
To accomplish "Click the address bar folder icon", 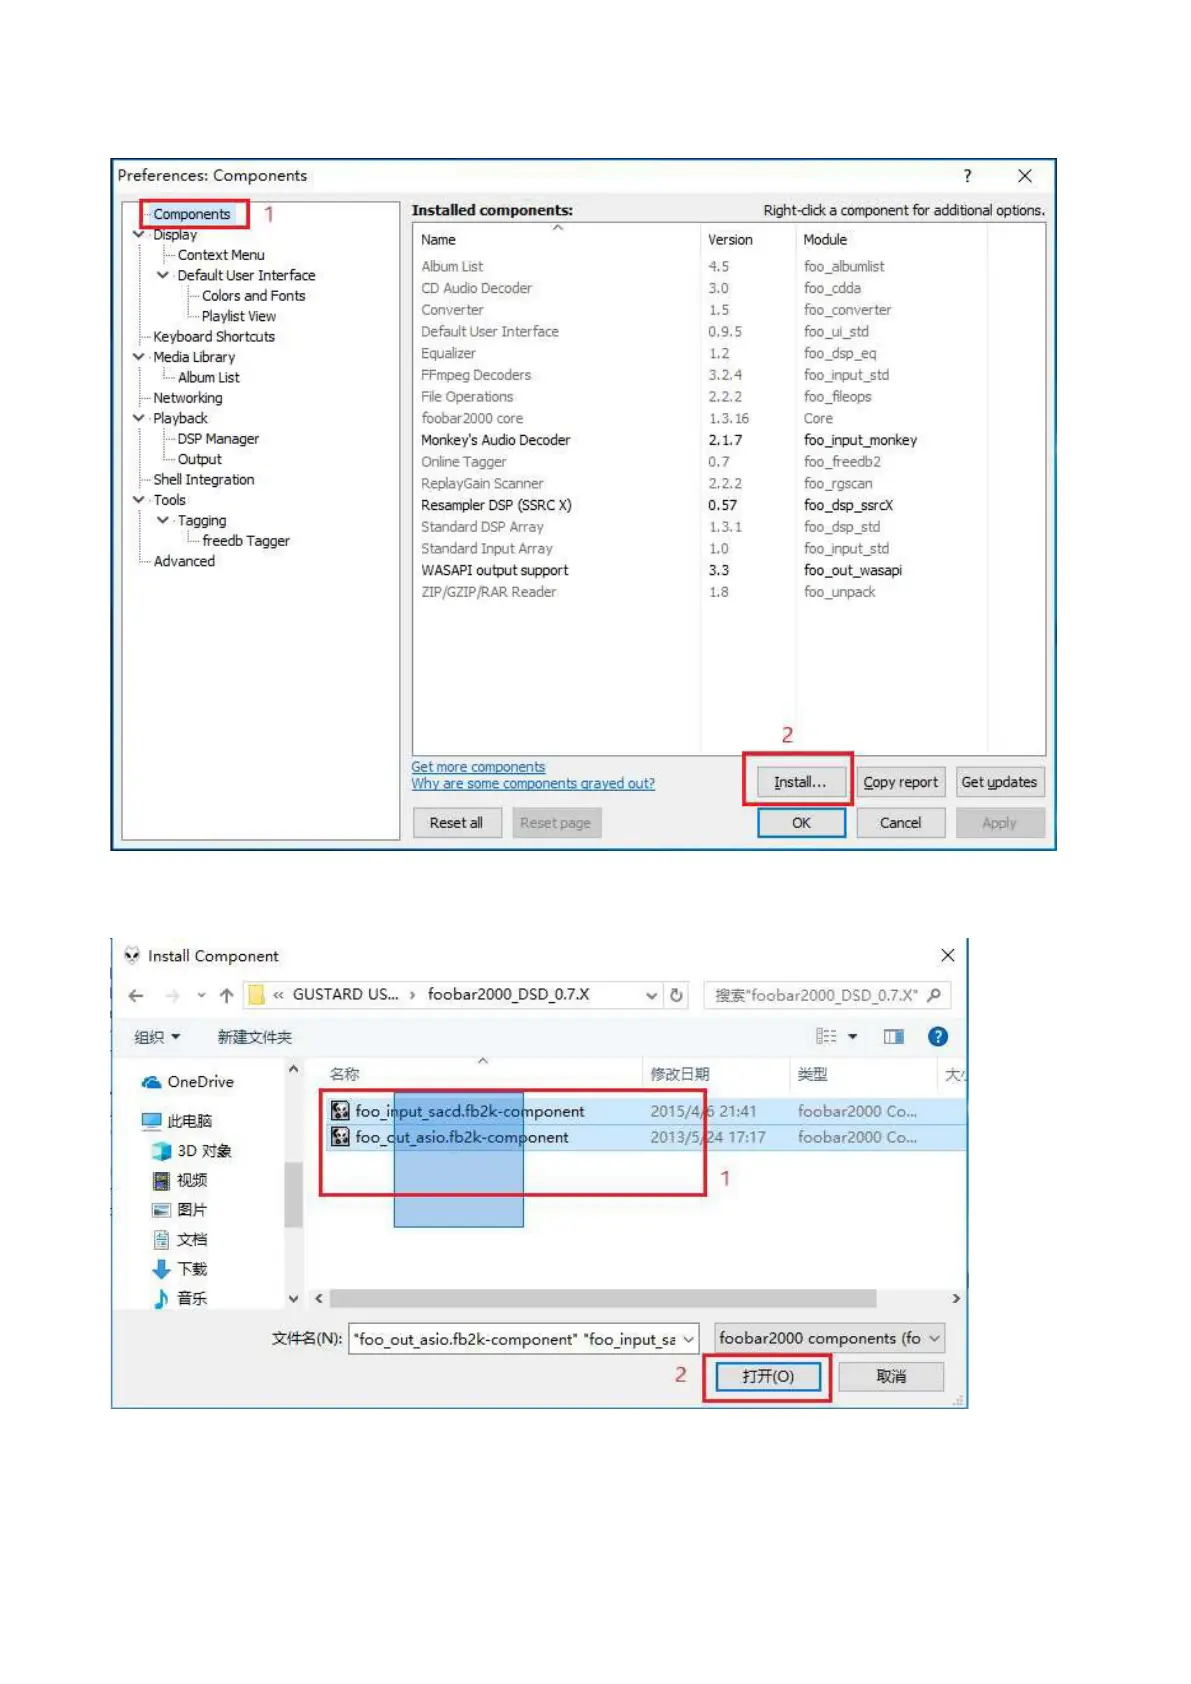I will click(256, 995).
